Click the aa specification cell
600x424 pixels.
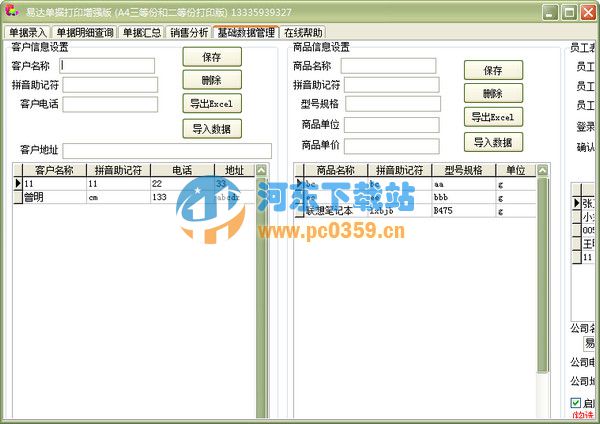click(464, 184)
